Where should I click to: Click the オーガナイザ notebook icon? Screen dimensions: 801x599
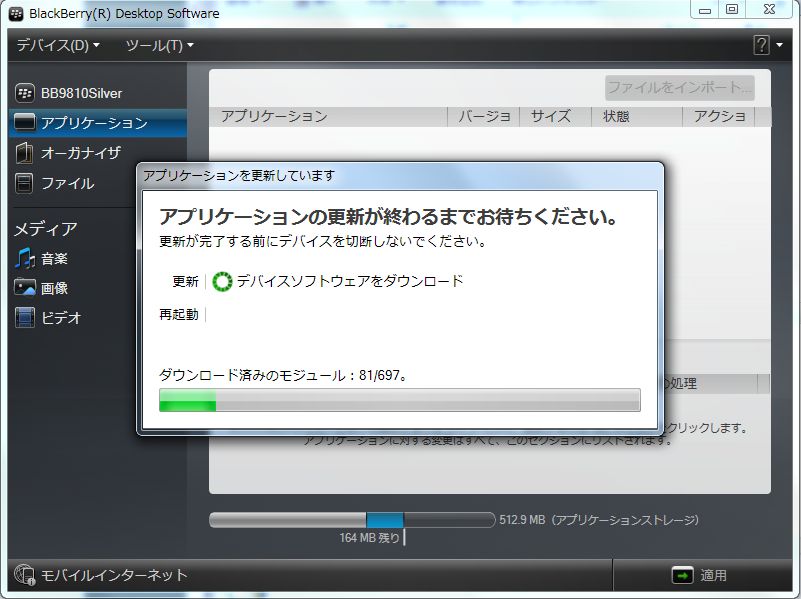[x=24, y=153]
